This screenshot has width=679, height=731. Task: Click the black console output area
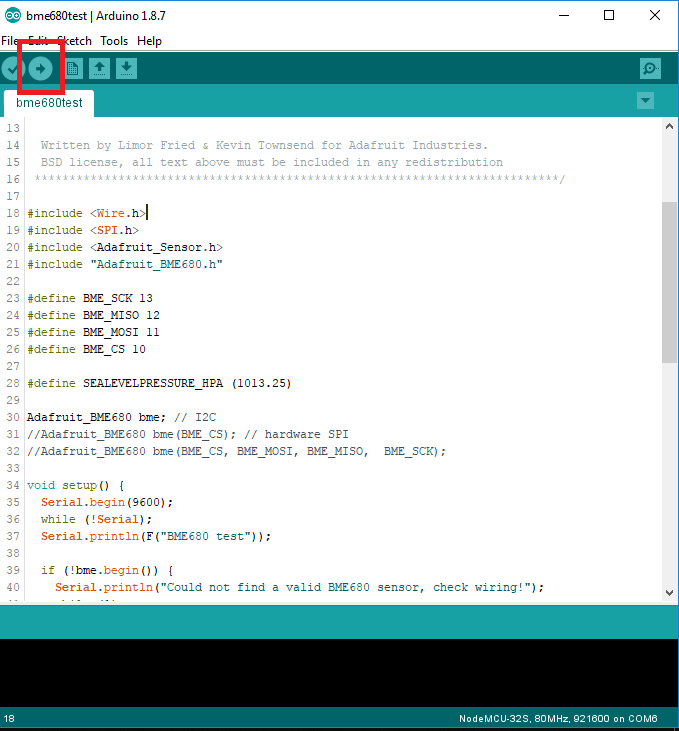click(339, 673)
